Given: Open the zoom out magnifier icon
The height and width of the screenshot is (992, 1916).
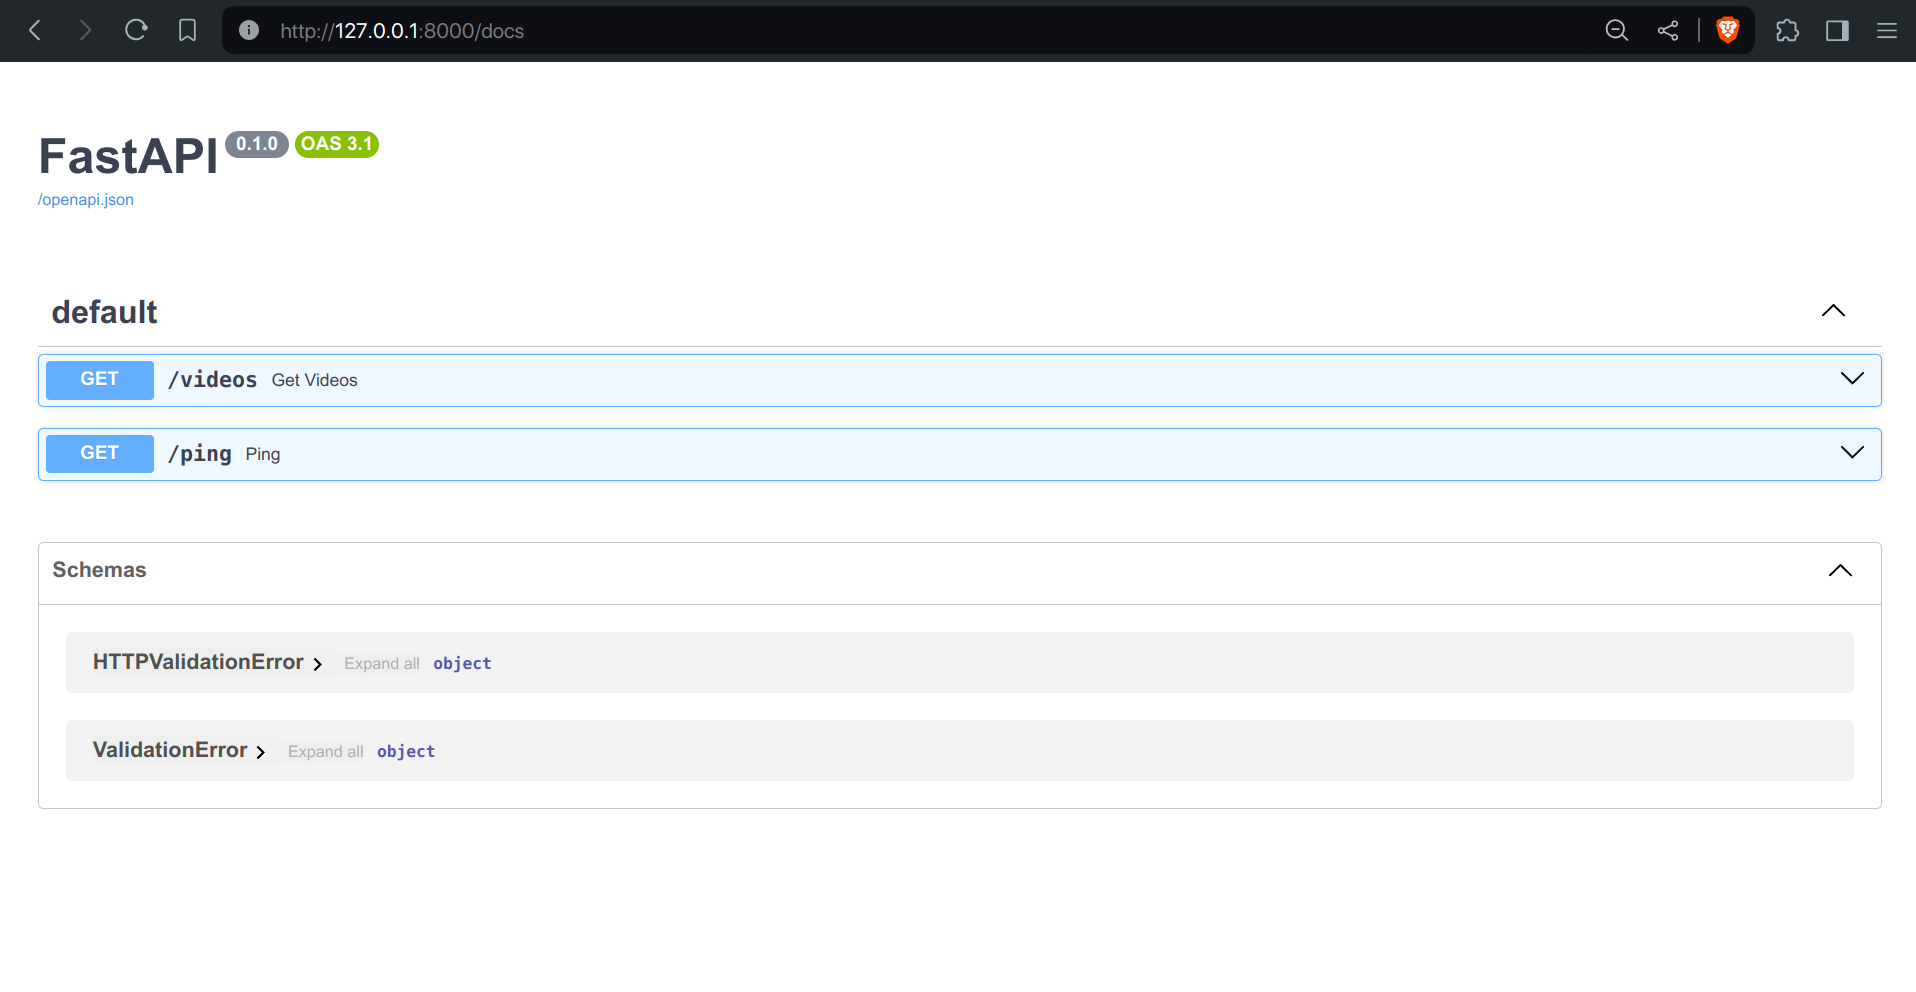Looking at the screenshot, I should pos(1616,30).
